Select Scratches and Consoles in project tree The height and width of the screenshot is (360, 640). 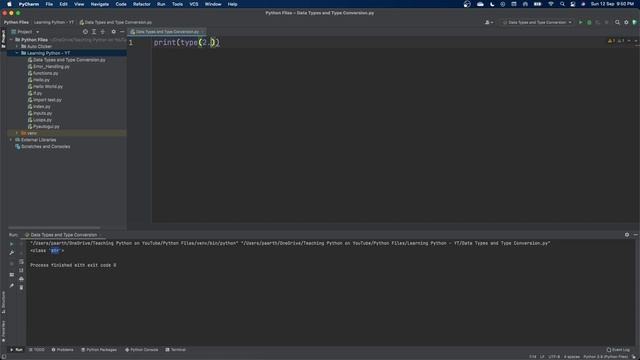[x=42, y=147]
